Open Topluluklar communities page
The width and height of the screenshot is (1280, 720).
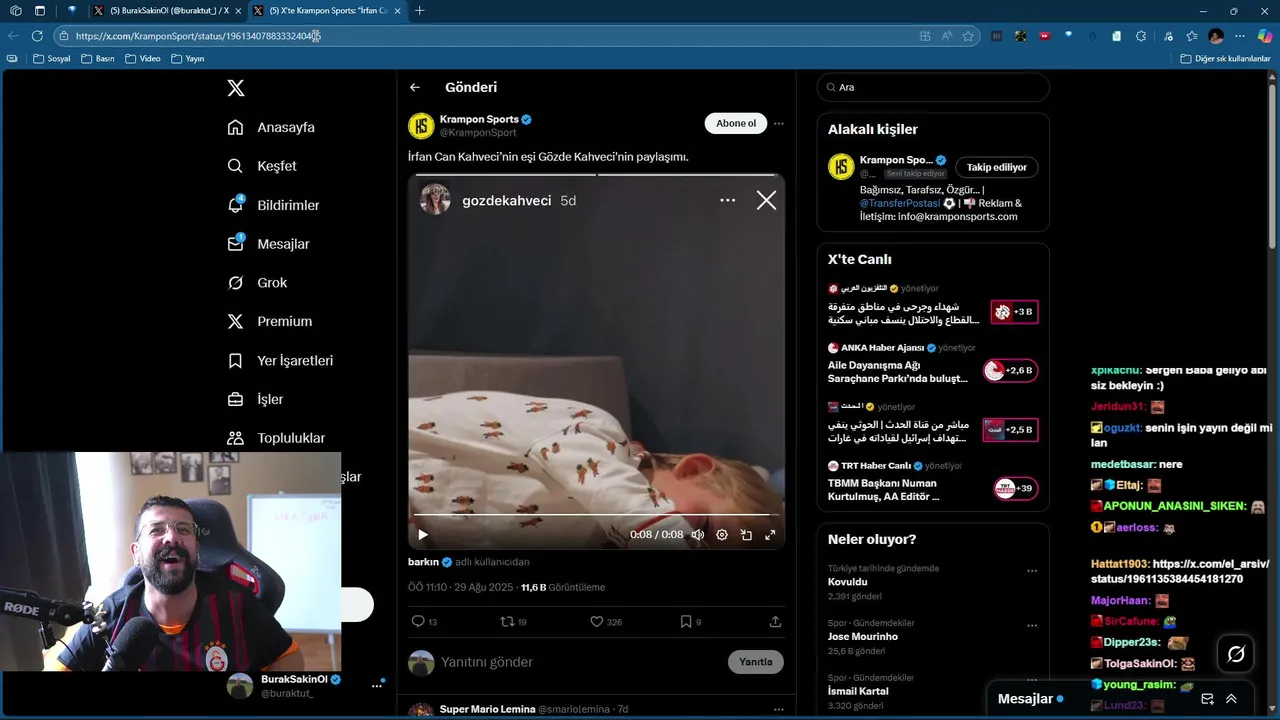pos(276,438)
